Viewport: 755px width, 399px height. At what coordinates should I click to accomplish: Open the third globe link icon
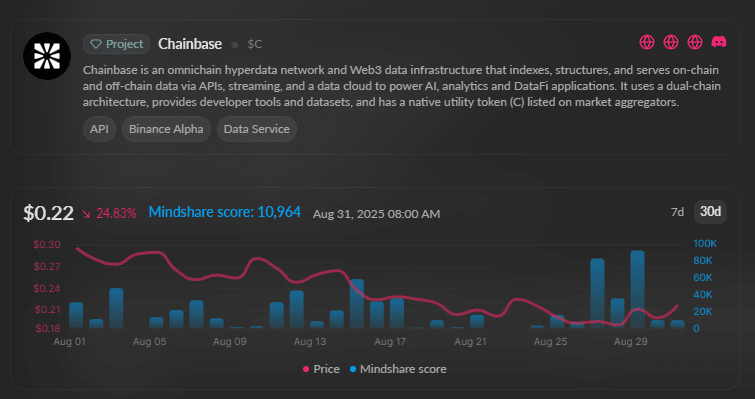tap(695, 42)
